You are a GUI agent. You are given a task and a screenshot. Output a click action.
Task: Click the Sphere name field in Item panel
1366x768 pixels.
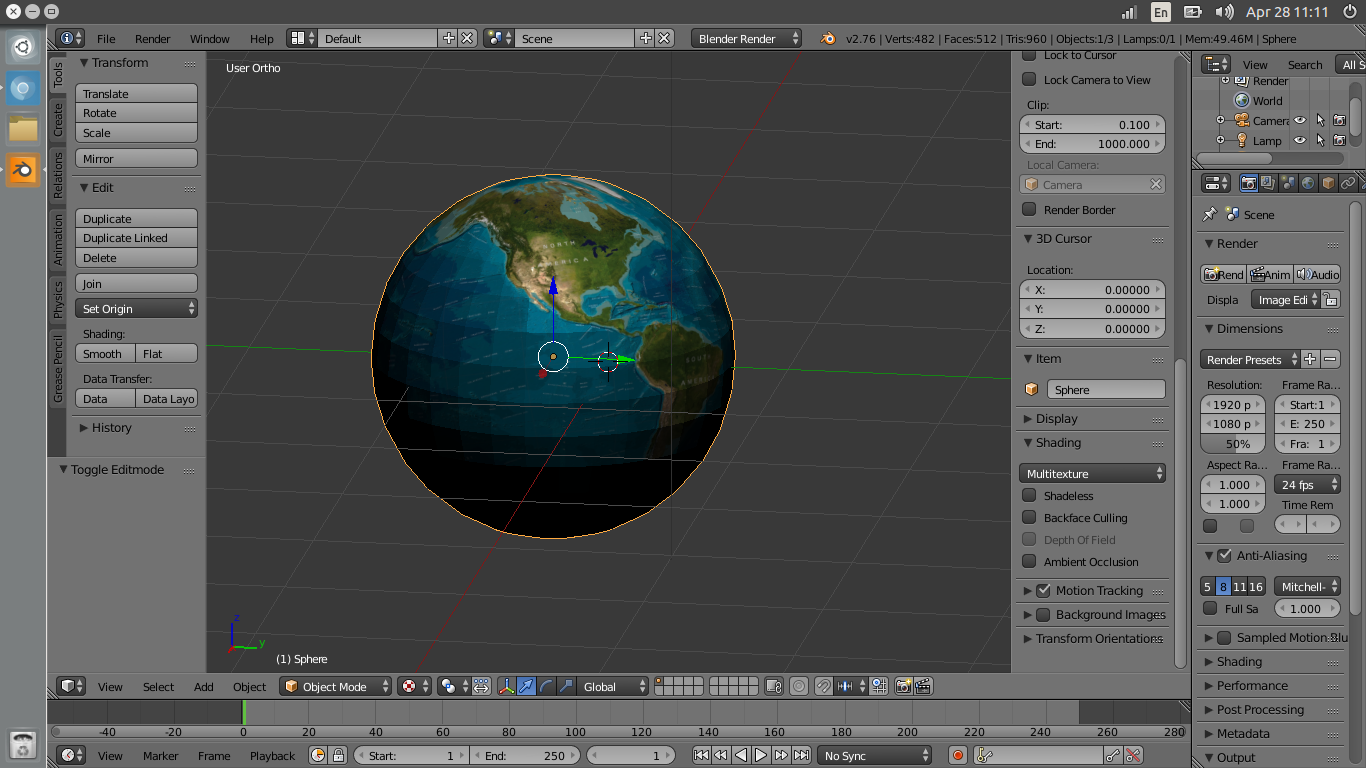[x=1106, y=389]
